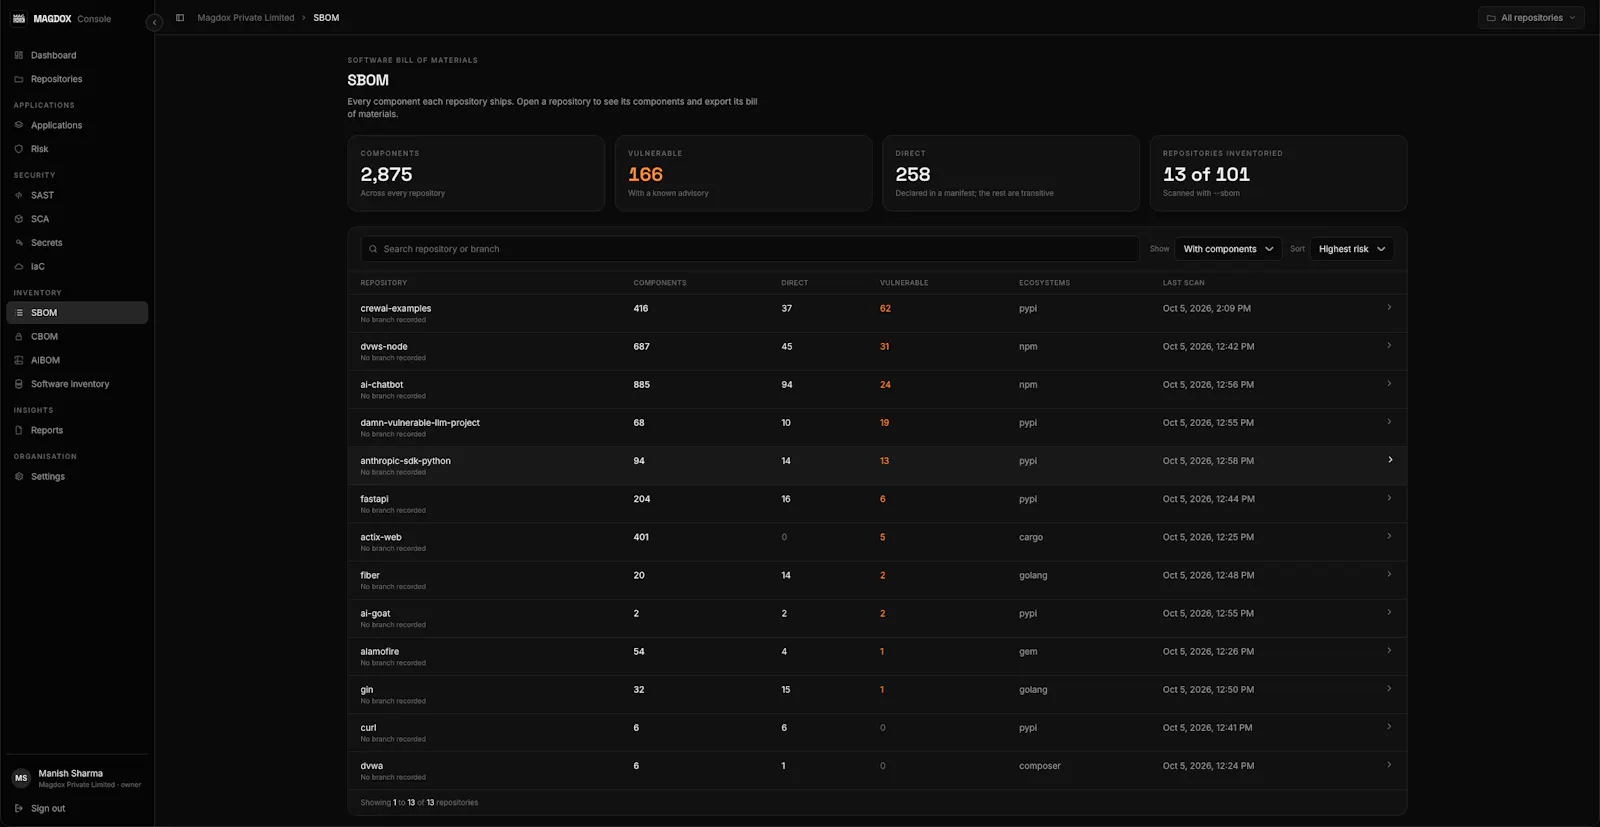Click the Software inventory icon
The width and height of the screenshot is (1600, 827).
pos(19,384)
